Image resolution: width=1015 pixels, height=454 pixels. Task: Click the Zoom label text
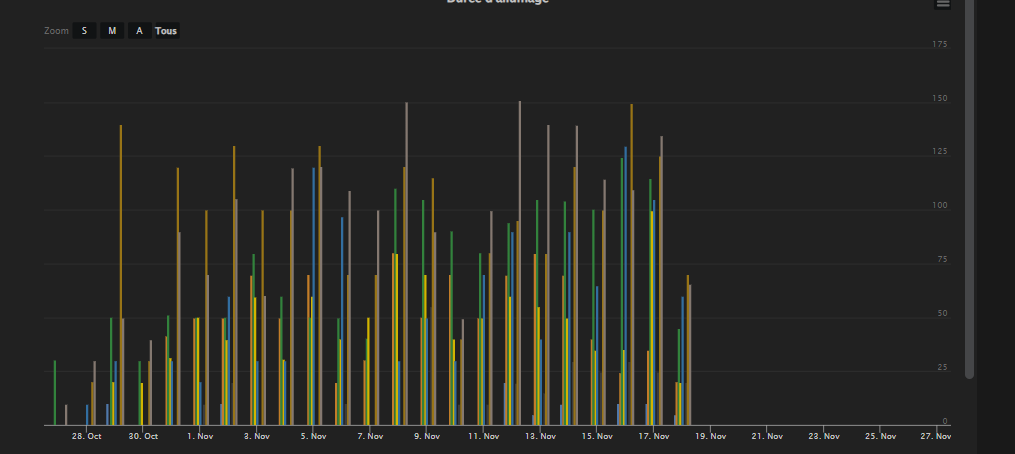click(x=56, y=30)
